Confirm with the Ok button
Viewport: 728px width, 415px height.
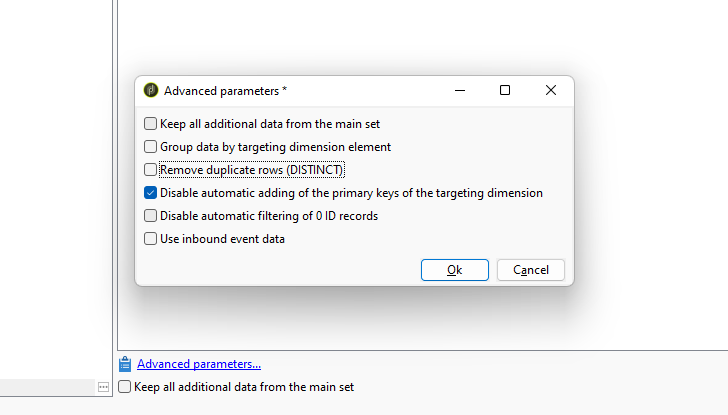pyautogui.click(x=455, y=270)
